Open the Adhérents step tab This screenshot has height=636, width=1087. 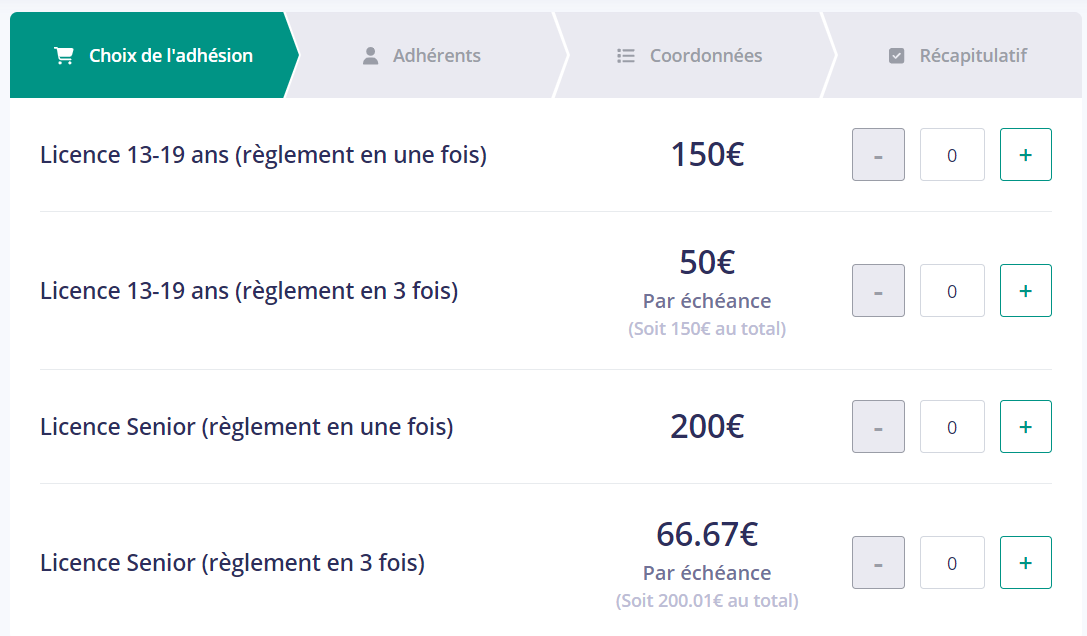(x=423, y=55)
